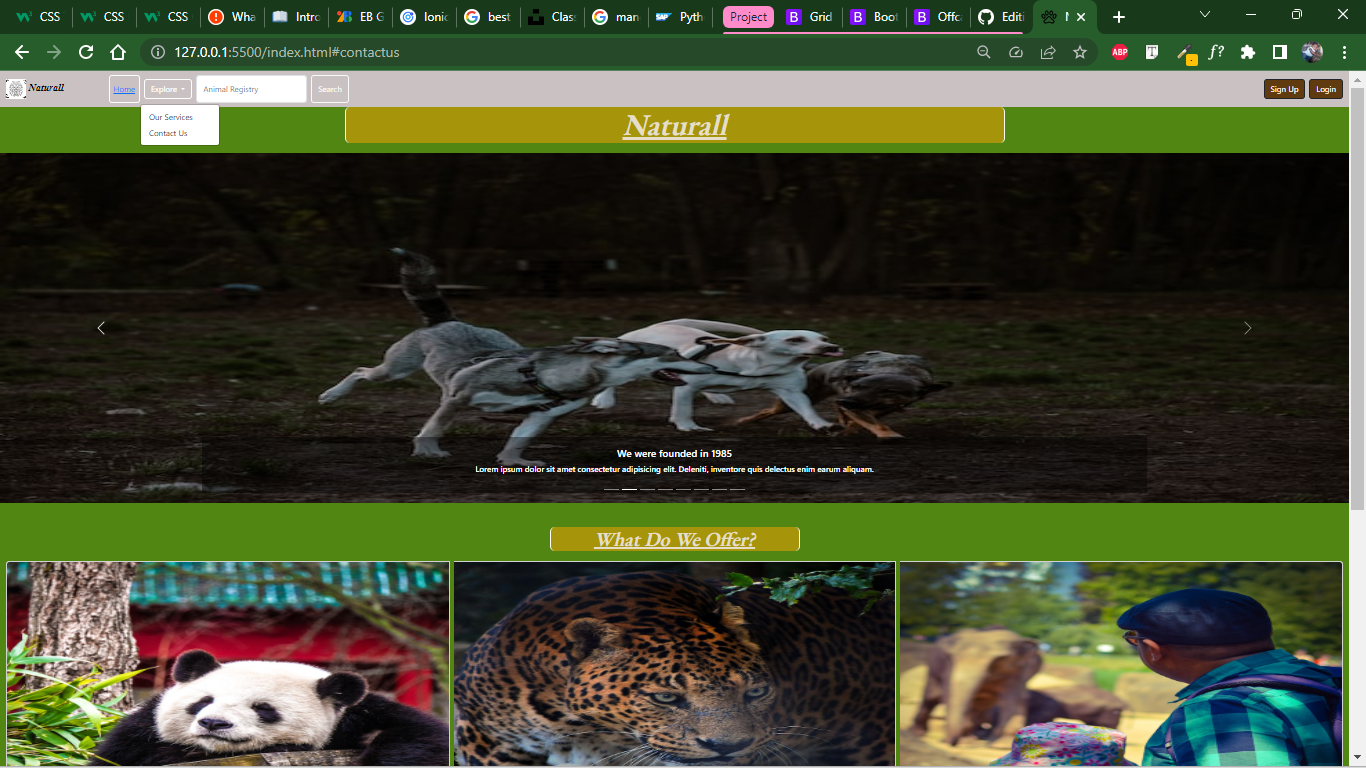Open the panda card image
1366x768 pixels.
pyautogui.click(x=228, y=664)
